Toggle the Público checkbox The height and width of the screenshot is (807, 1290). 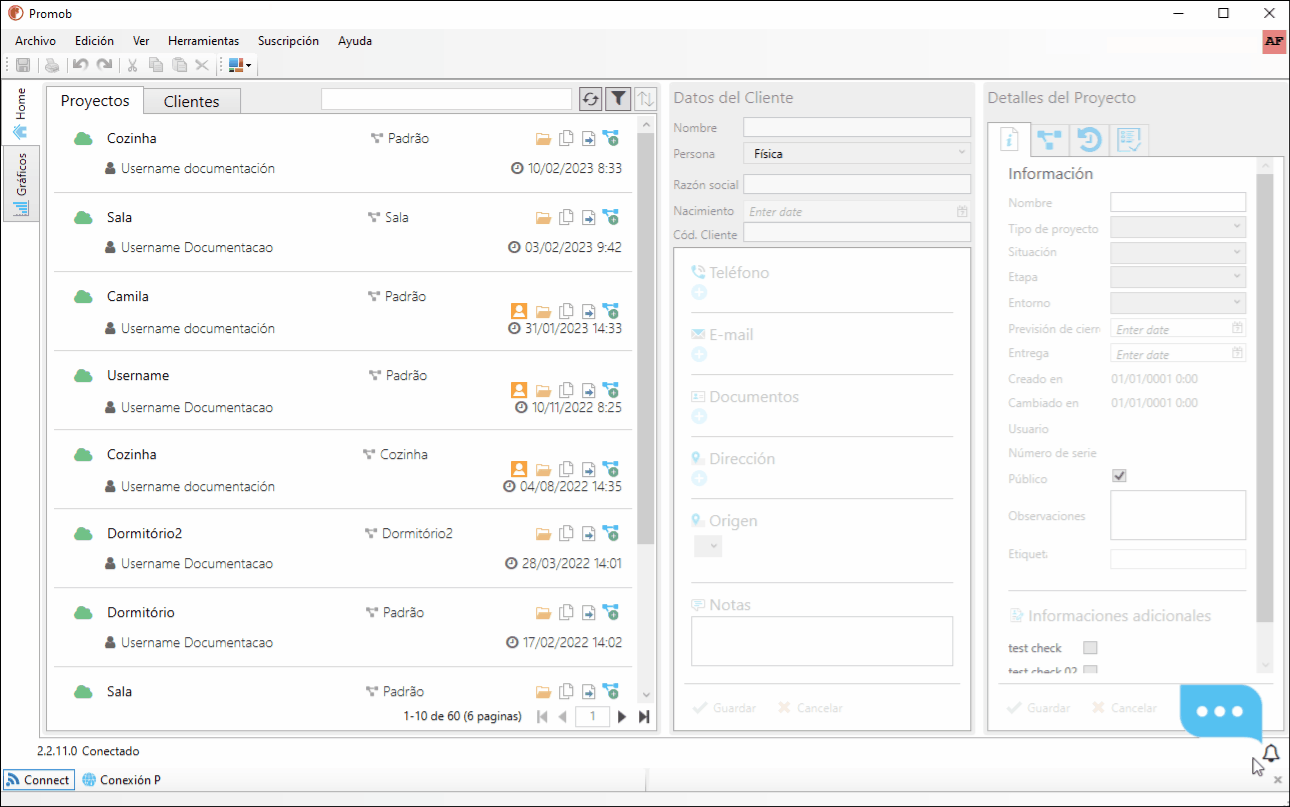click(1119, 476)
